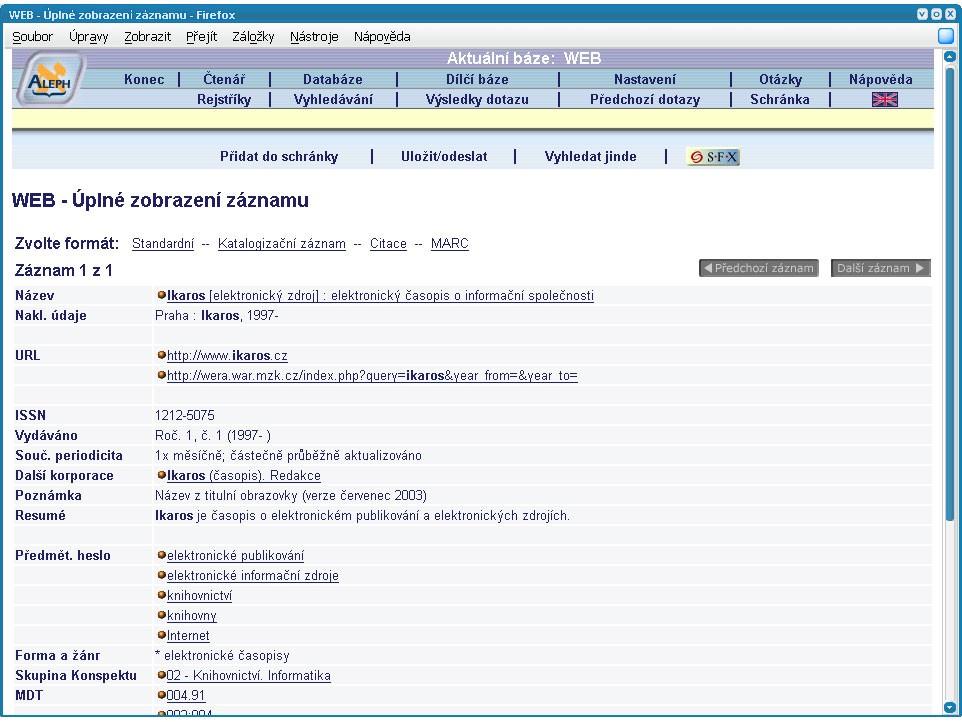Open Nastavení in the ALEPH navigation
The height and width of the screenshot is (722, 962).
[645, 79]
